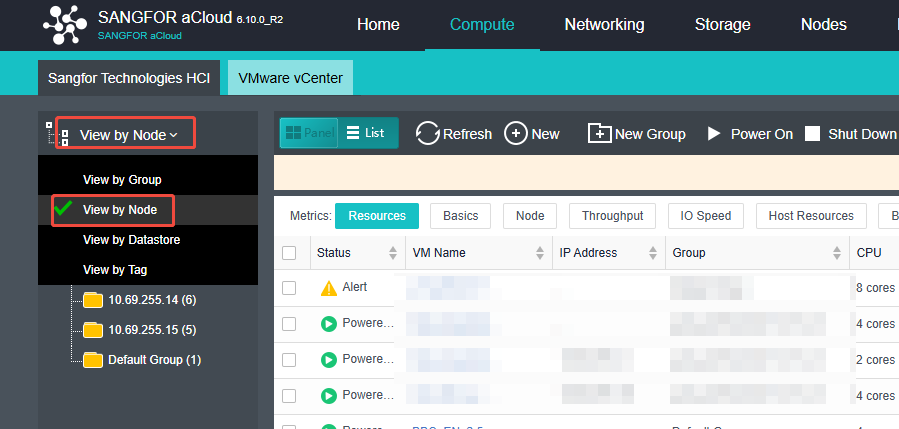Click the Power On play triangle icon
The width and height of the screenshot is (899, 429).
pos(714,134)
